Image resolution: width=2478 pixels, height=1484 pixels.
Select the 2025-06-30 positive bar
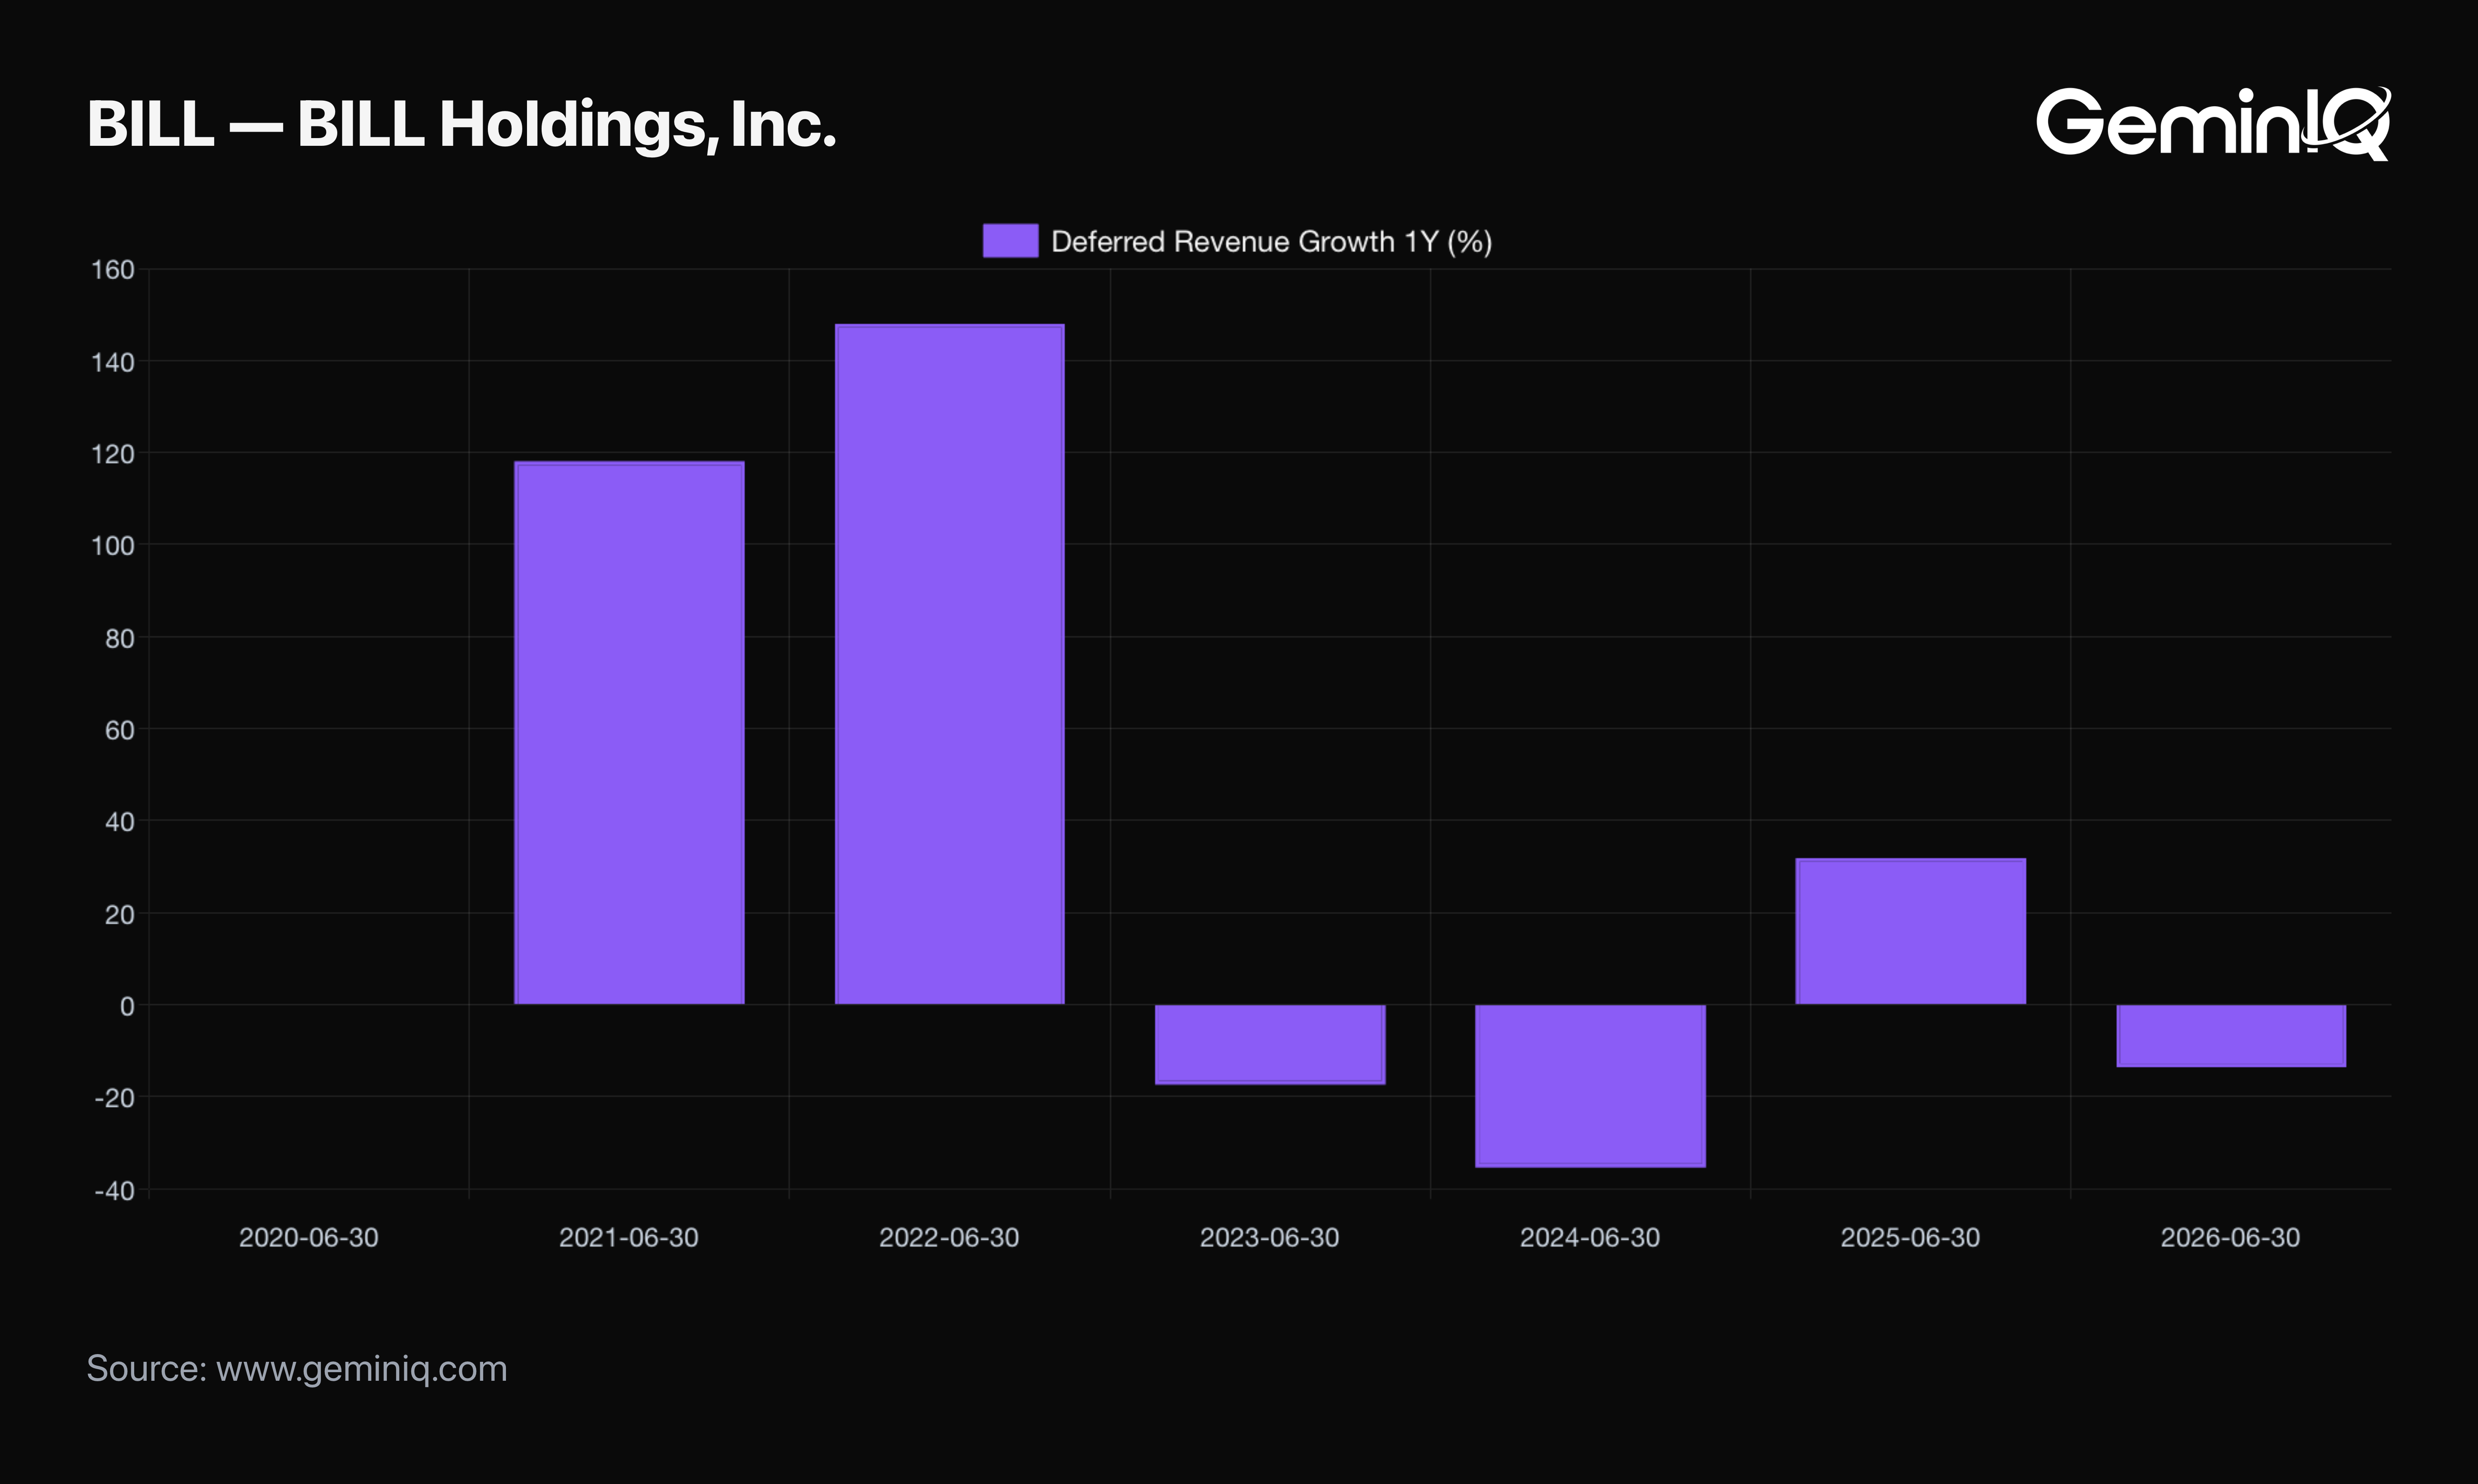[1911, 931]
